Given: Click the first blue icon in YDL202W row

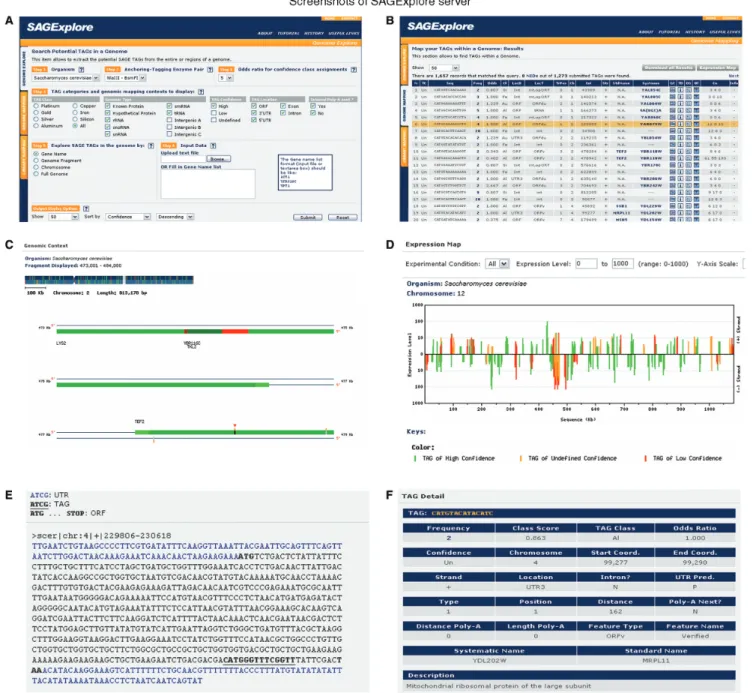Looking at the screenshot, I should (673, 213).
